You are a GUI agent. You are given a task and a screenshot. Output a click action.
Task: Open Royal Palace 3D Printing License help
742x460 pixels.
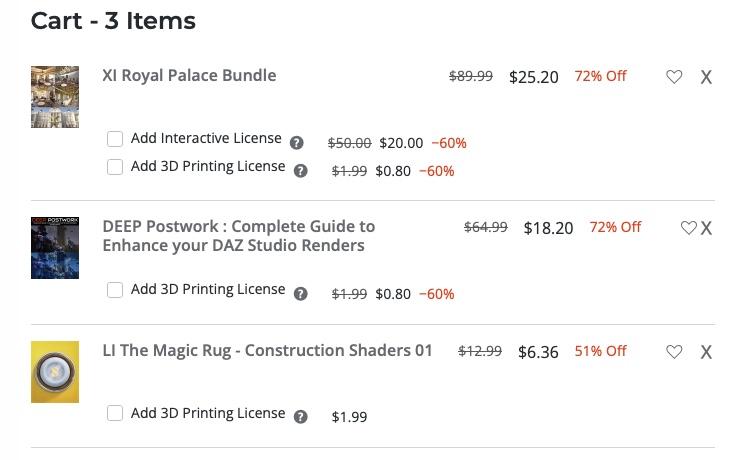pos(300,171)
